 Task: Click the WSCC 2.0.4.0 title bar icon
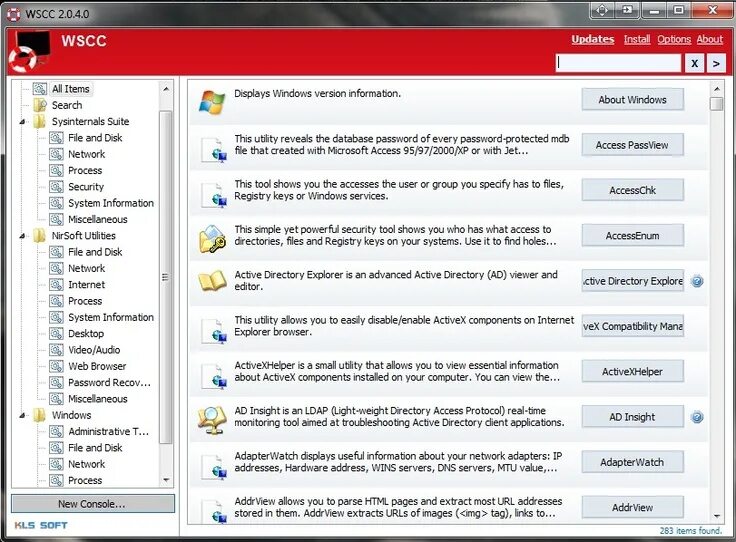(14, 14)
